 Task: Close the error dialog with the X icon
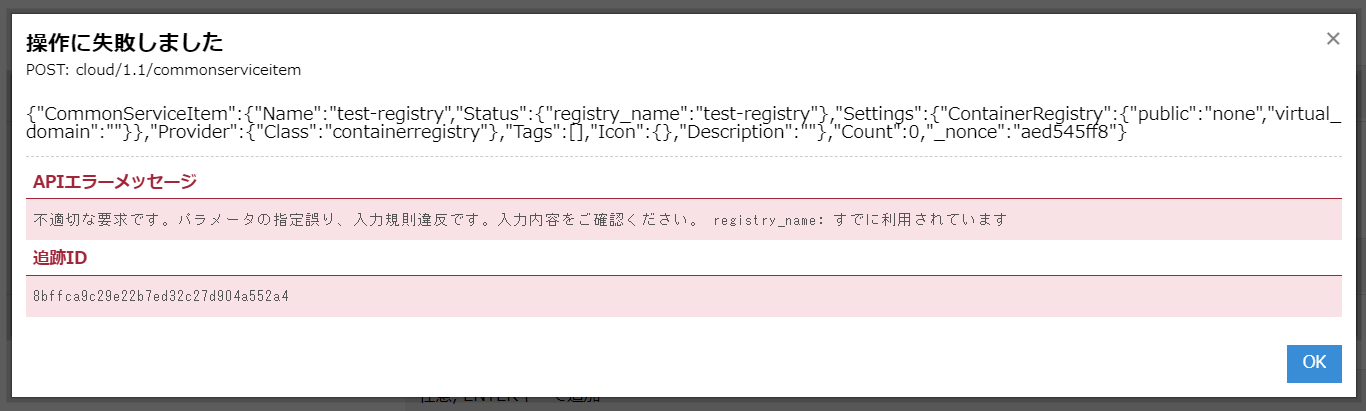1332,39
